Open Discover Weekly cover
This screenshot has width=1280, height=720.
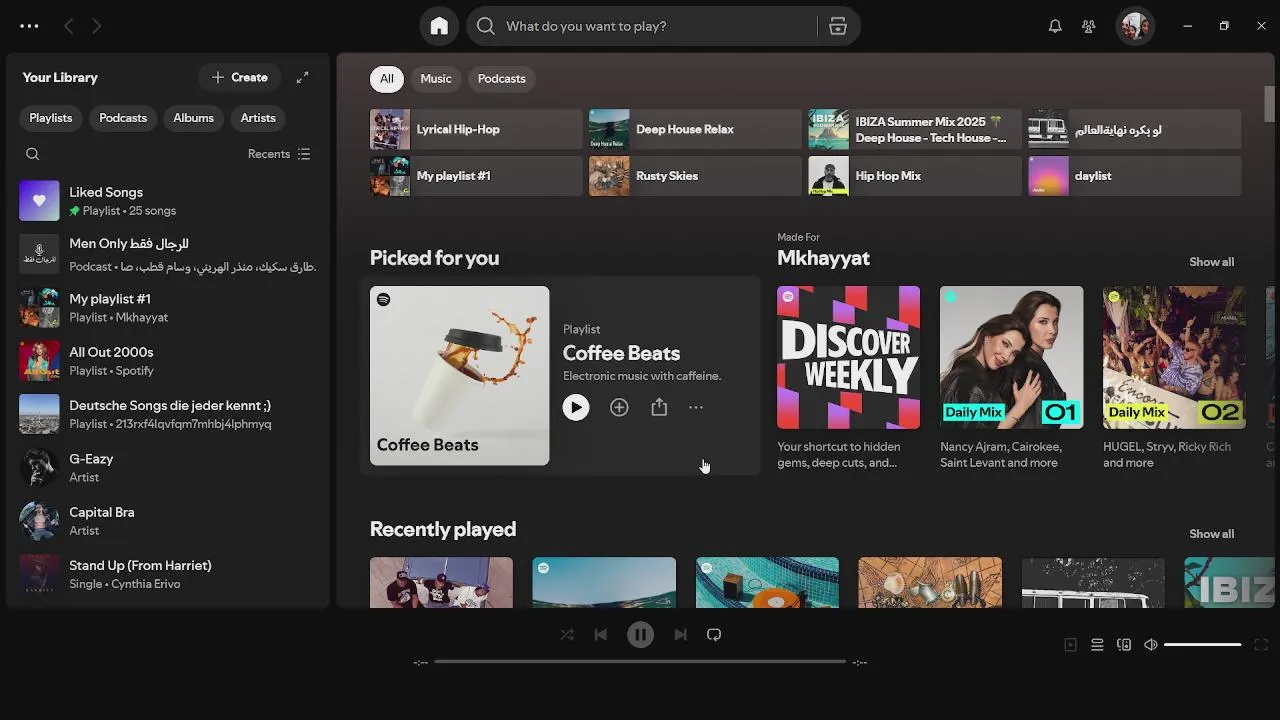click(x=849, y=358)
